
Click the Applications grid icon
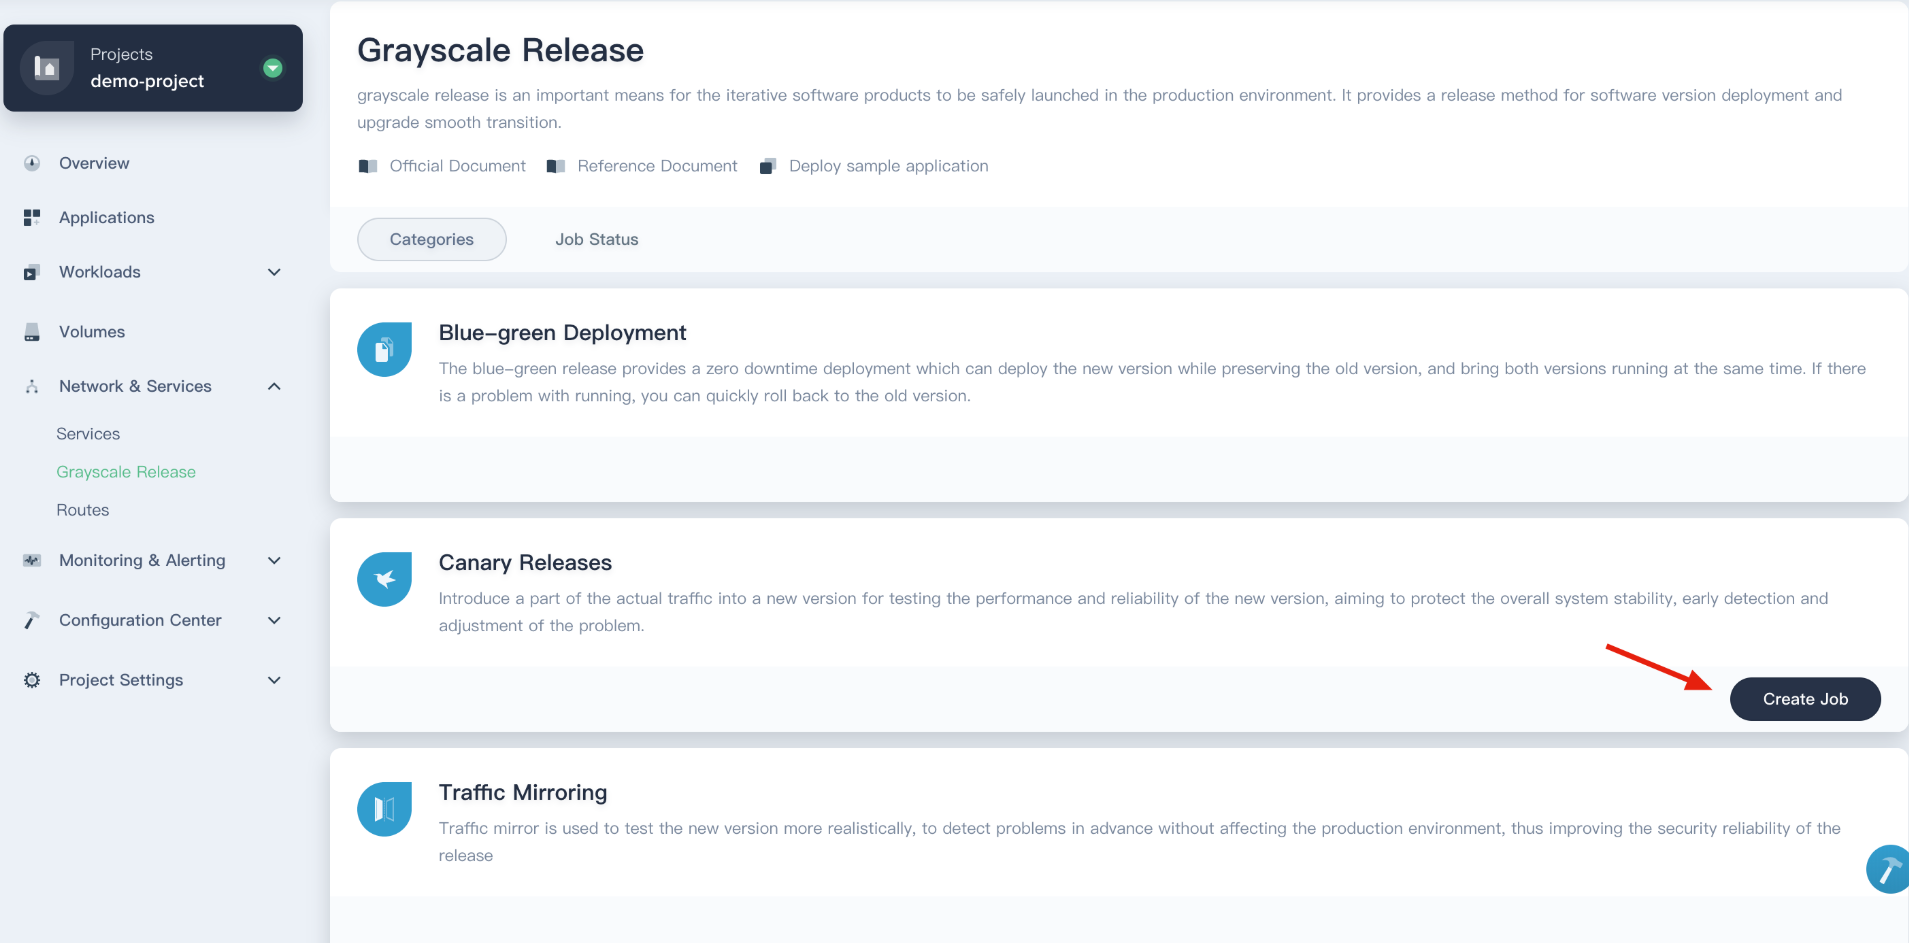click(x=32, y=217)
